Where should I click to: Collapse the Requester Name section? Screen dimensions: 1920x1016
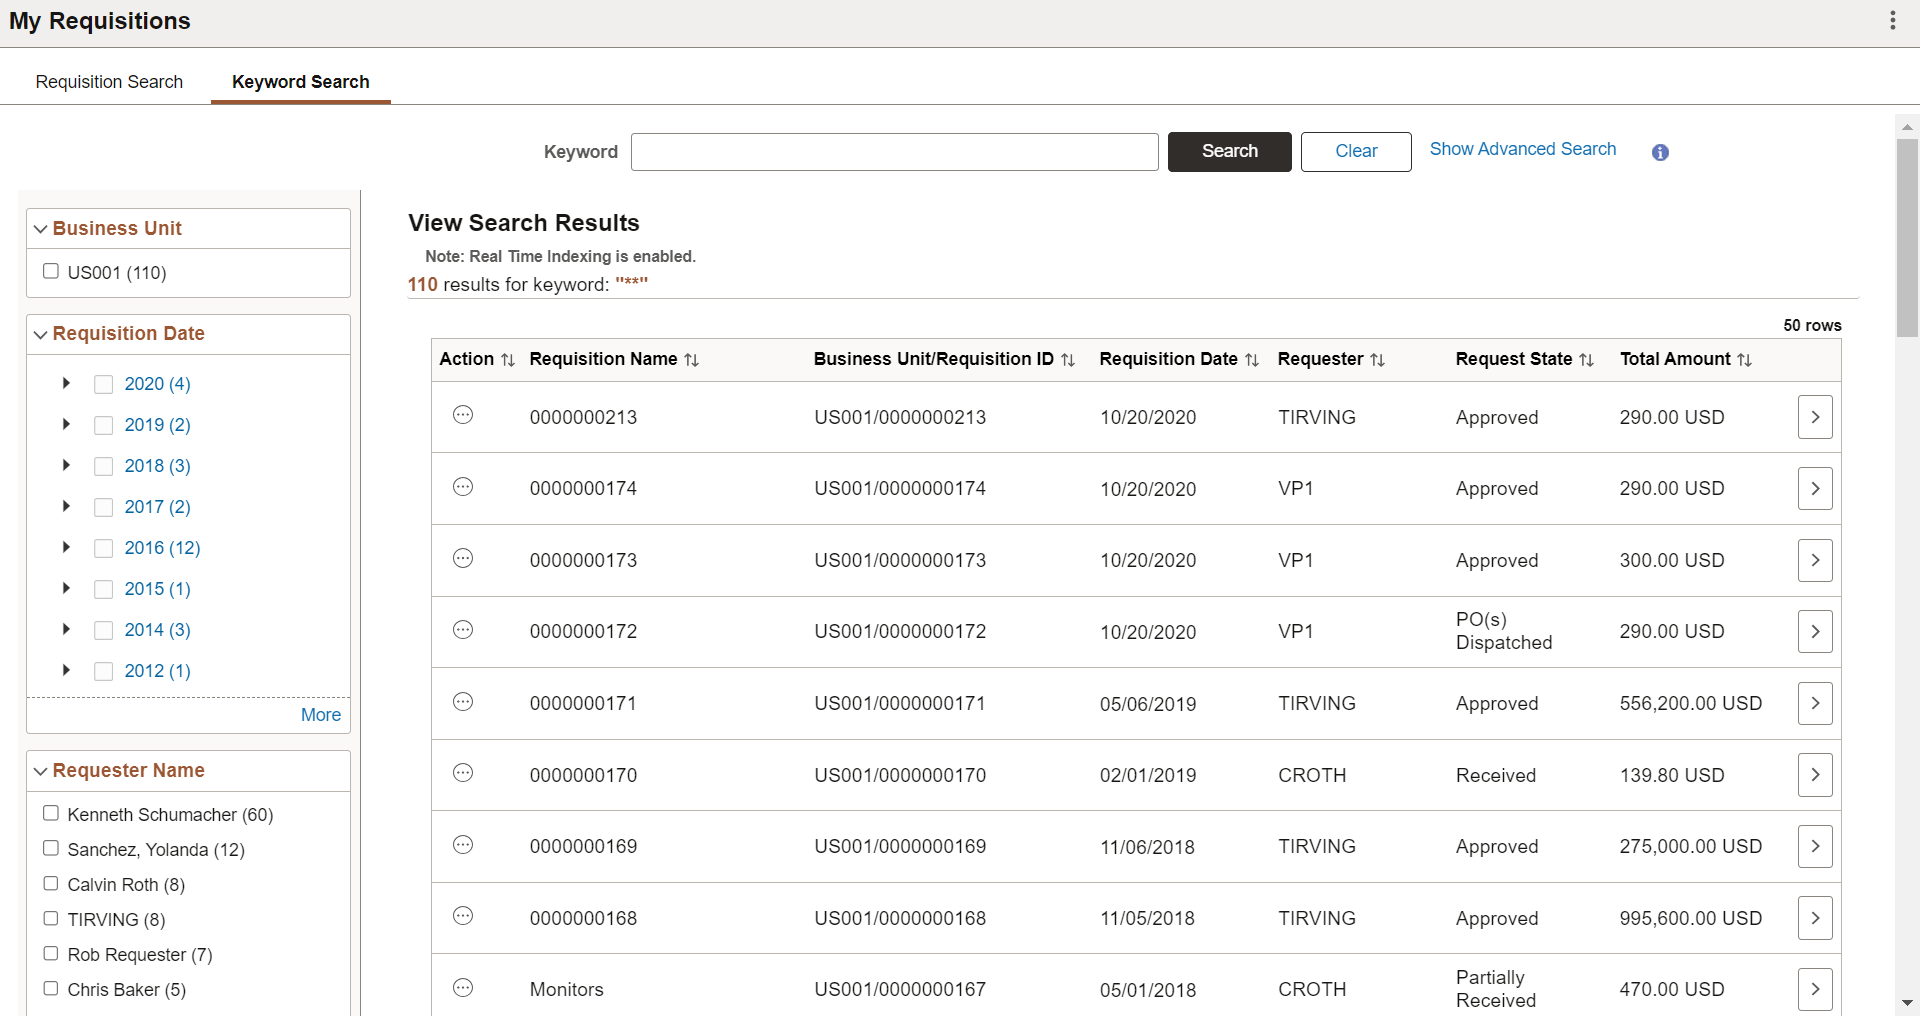click(x=40, y=770)
